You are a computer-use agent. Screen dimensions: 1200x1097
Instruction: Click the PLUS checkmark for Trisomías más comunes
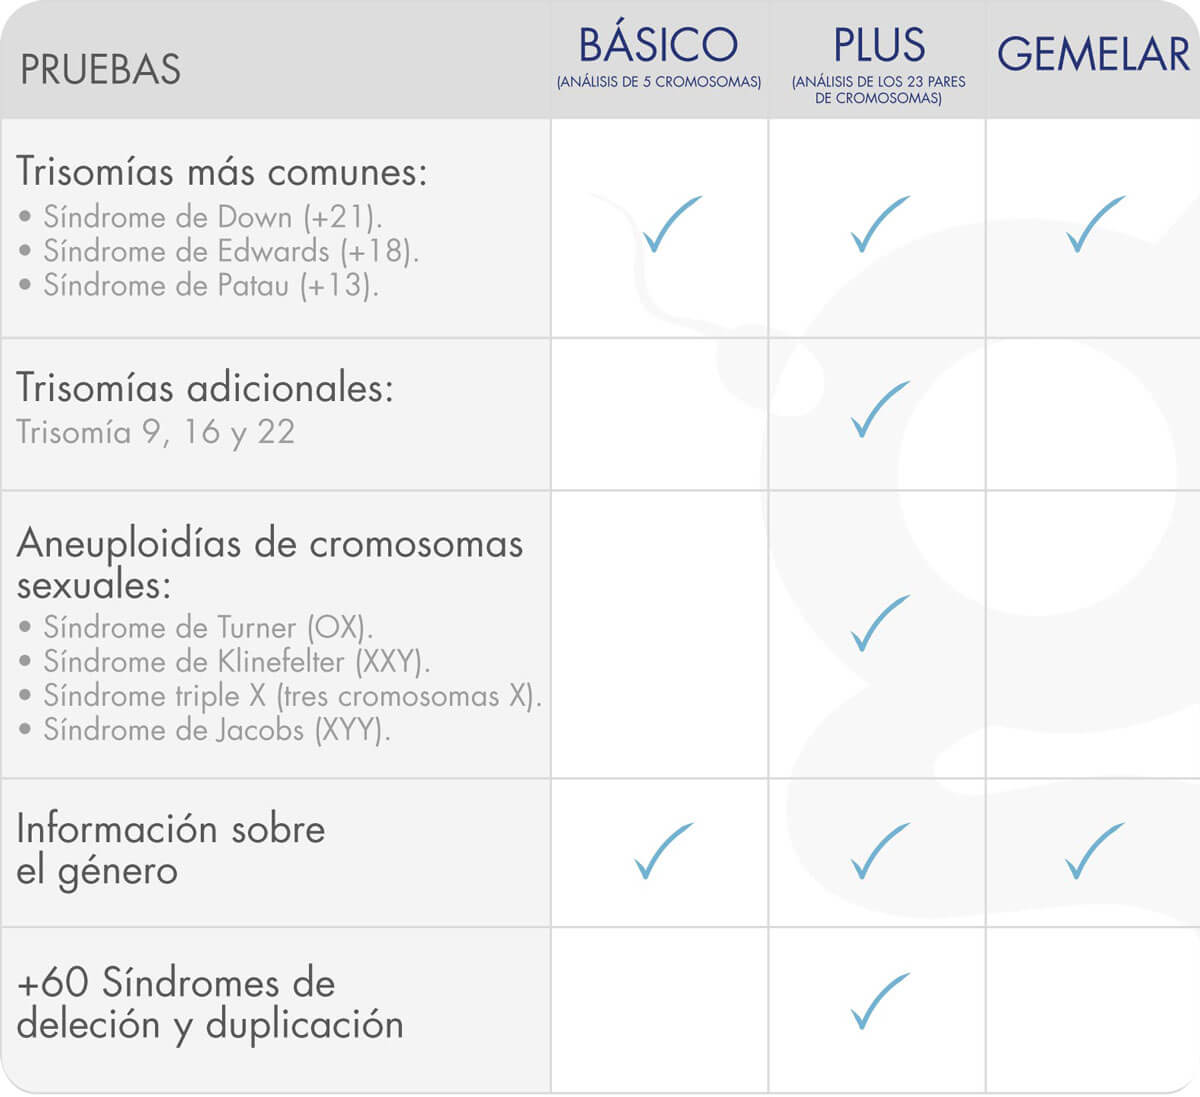(880, 224)
